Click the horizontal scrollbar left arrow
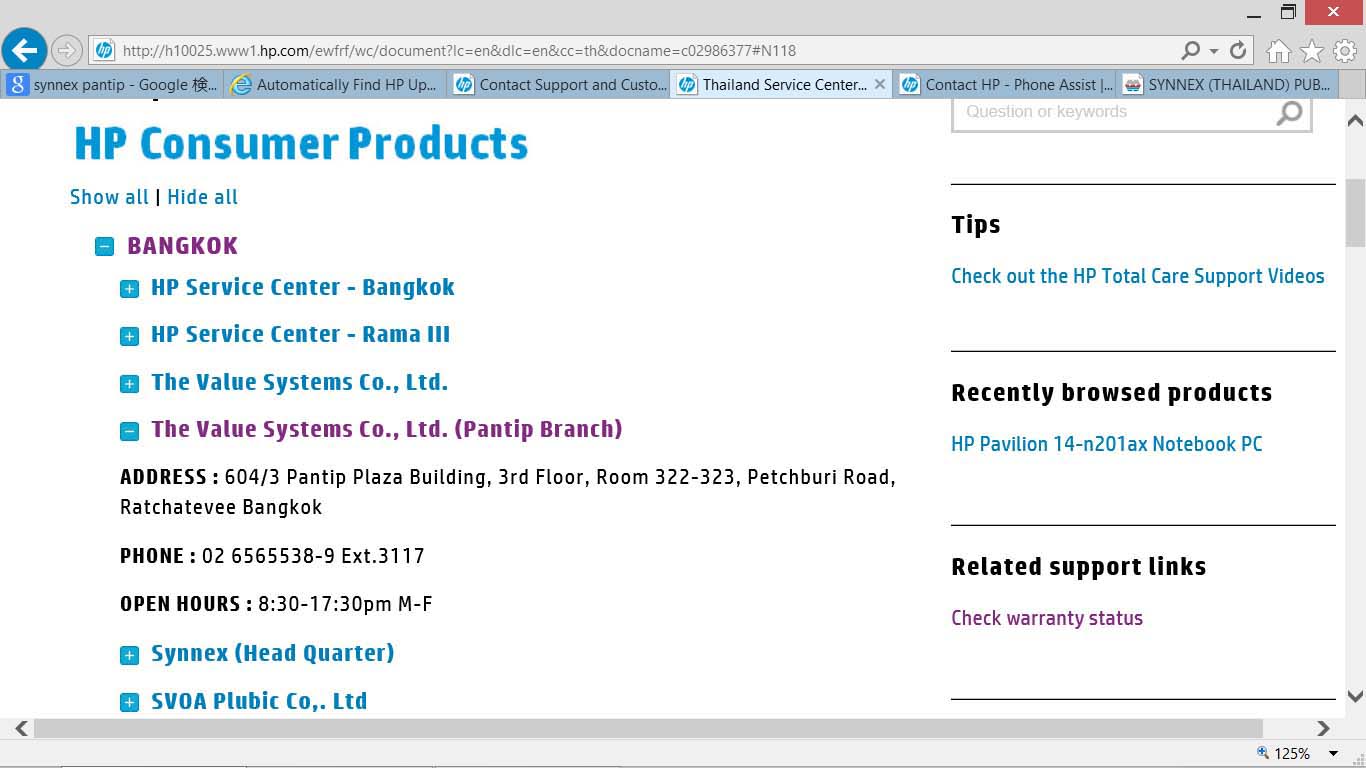Viewport: 1366px width, 768px height. (22, 728)
